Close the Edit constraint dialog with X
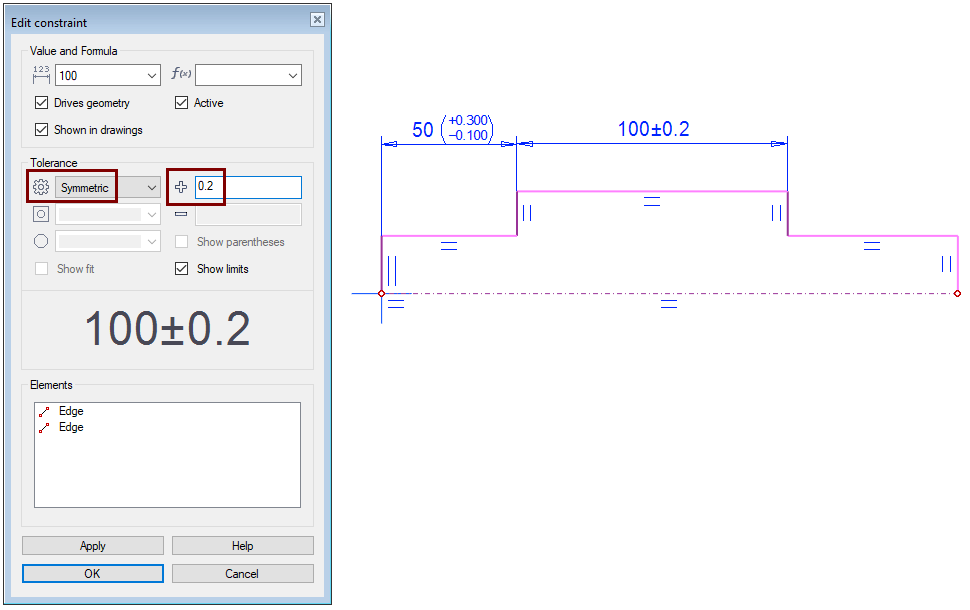 317,20
